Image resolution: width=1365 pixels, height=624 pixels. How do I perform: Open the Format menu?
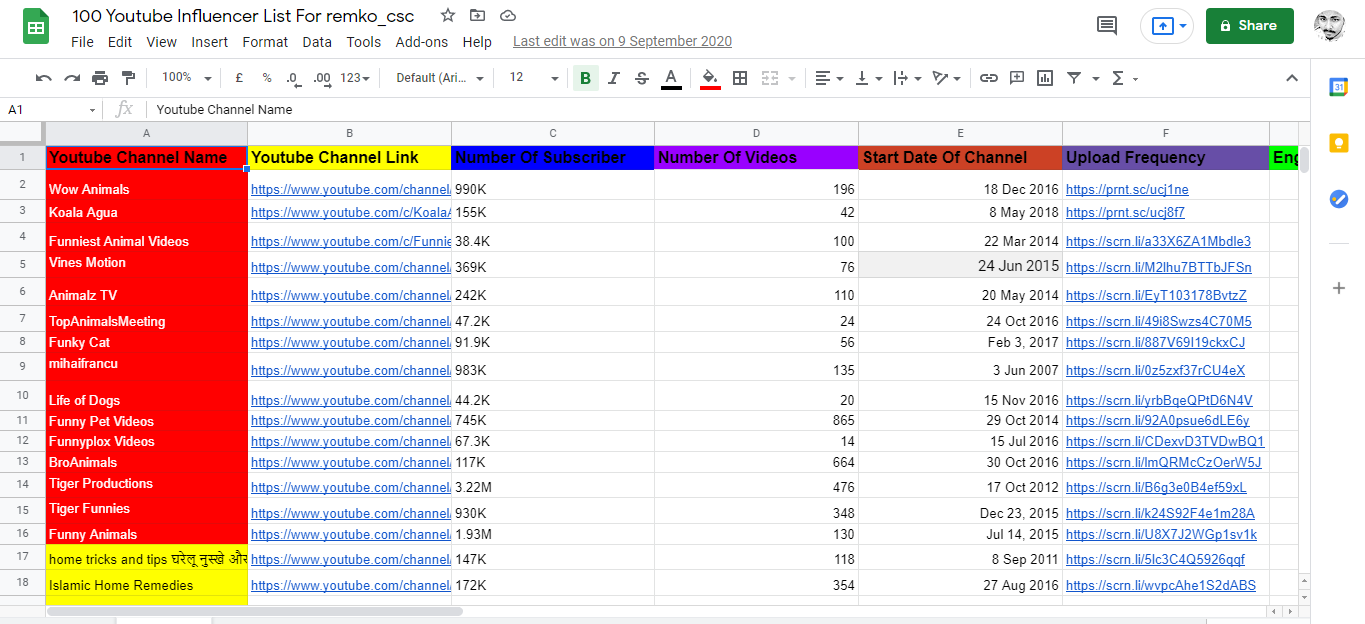(265, 42)
